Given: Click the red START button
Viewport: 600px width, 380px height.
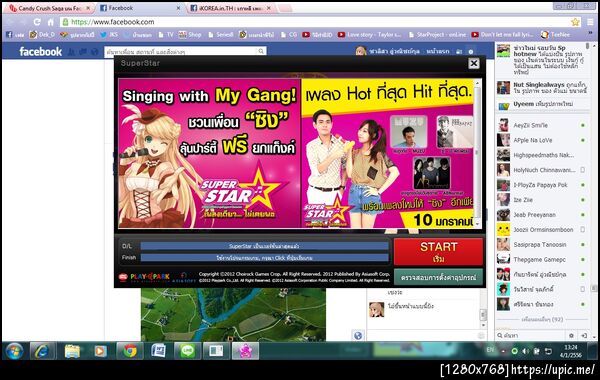Looking at the screenshot, I should pyautogui.click(x=439, y=252).
